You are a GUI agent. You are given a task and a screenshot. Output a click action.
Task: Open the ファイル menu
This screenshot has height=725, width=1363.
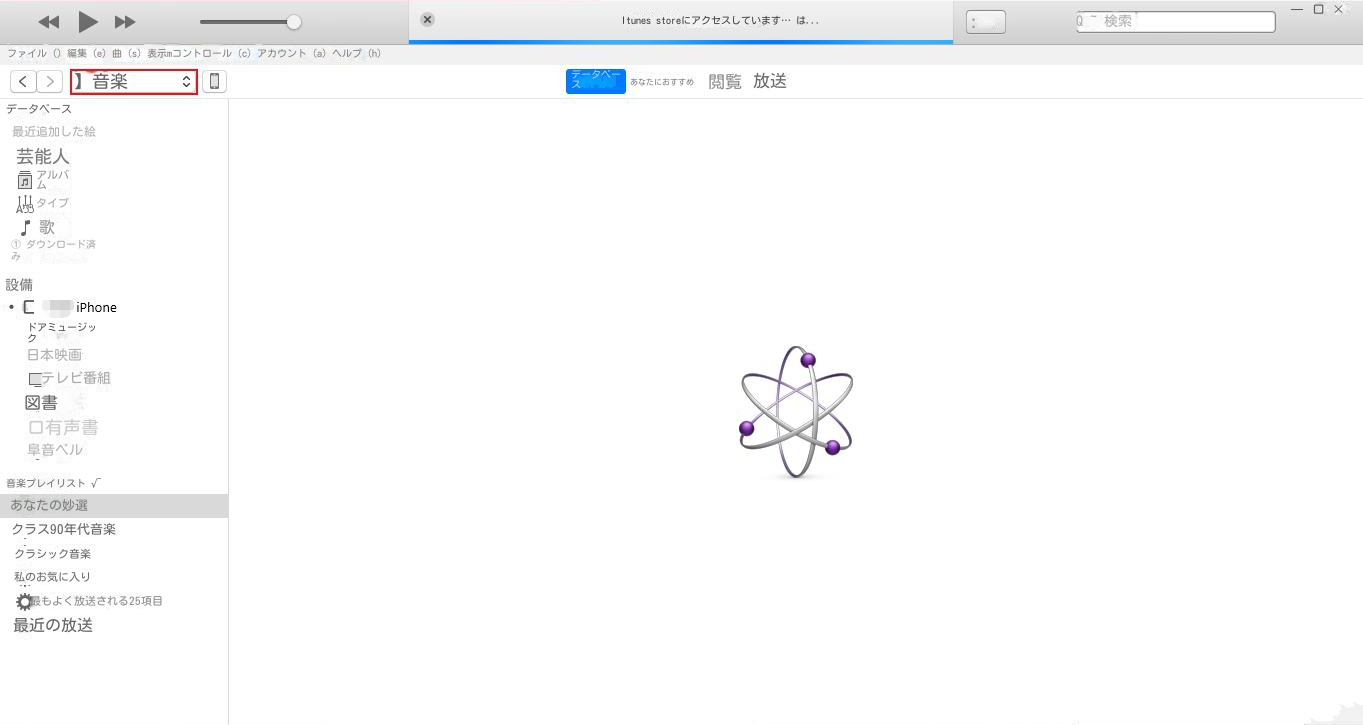(27, 53)
